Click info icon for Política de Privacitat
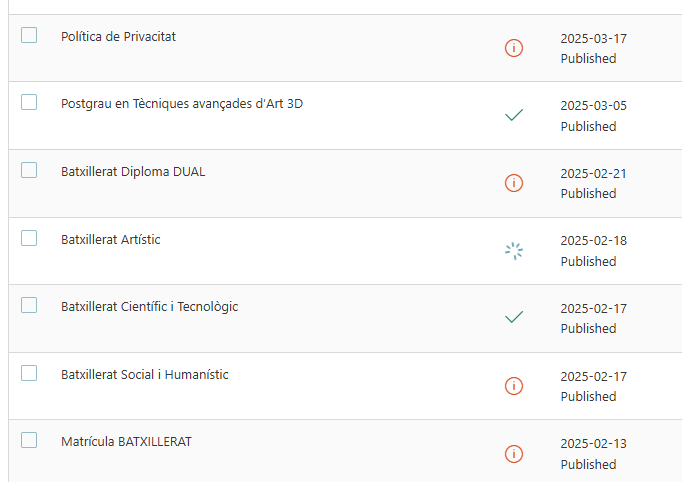 [514, 48]
